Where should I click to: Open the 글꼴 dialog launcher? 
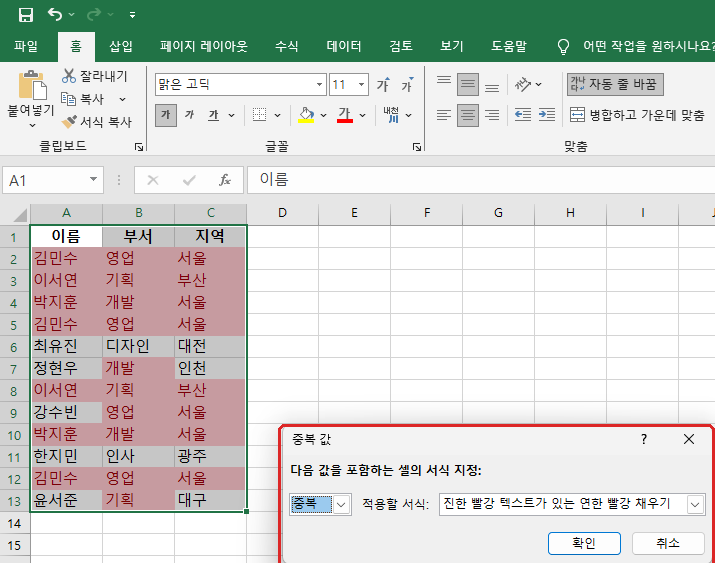417,146
